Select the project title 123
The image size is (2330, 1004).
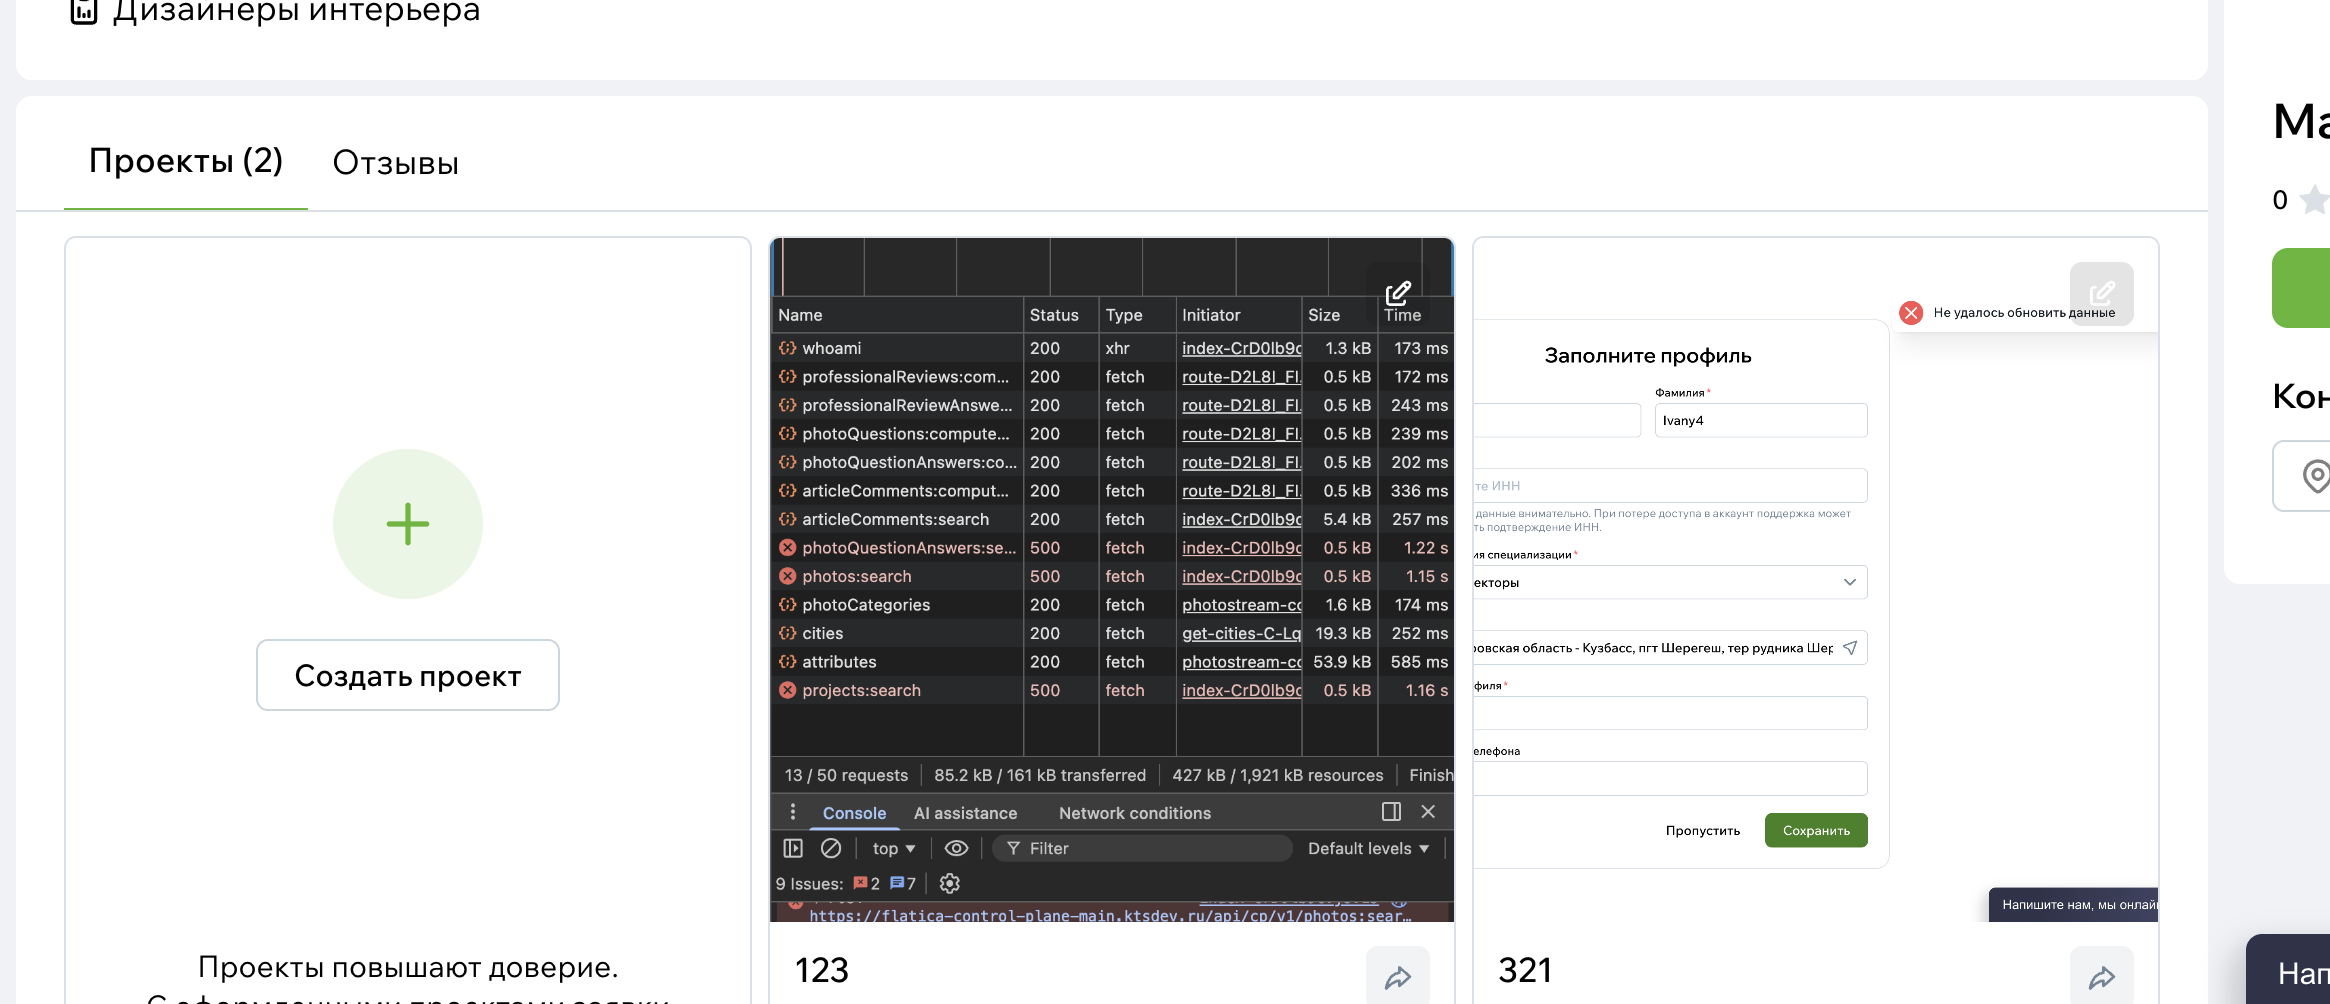822,970
